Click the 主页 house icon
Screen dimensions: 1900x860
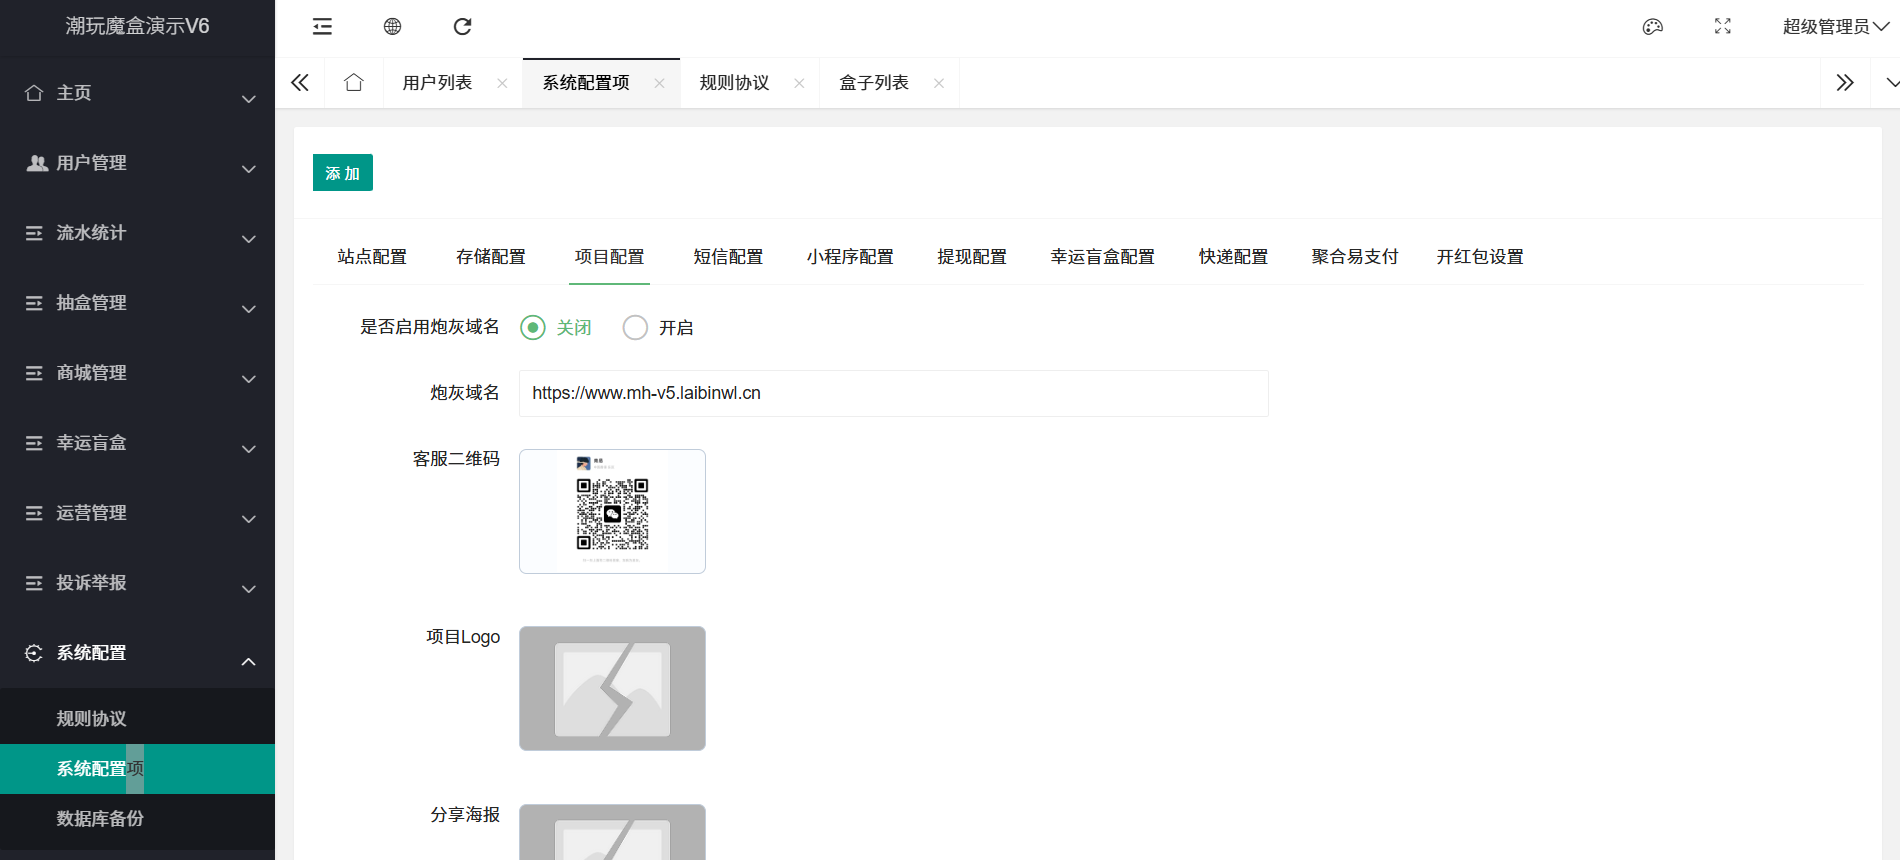34,93
